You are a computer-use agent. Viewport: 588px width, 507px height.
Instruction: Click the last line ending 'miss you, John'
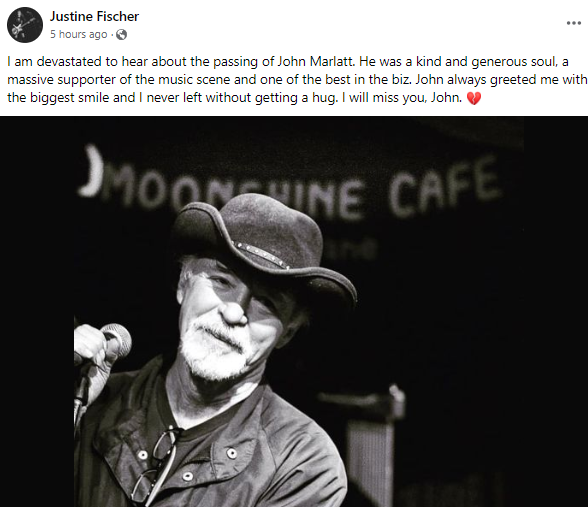point(234,98)
